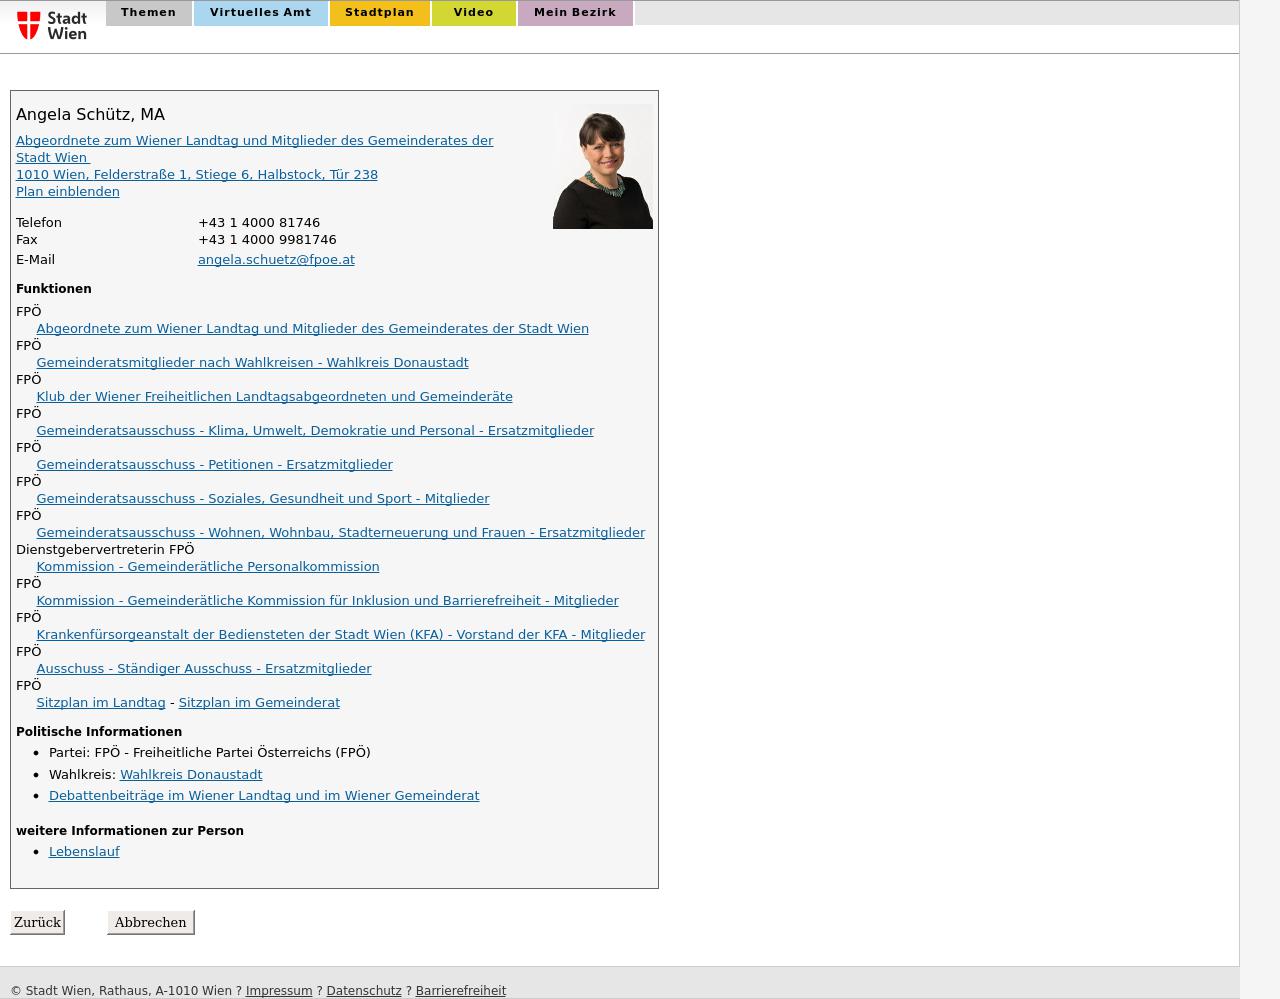Open Barrierefreiheit footer link
The width and height of the screenshot is (1280, 999).
[460, 991]
